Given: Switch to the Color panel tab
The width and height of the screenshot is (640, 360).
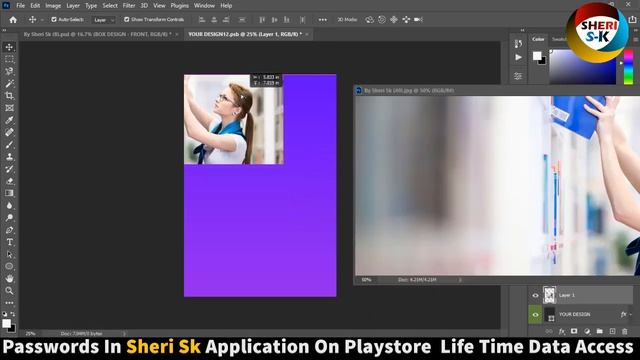Looking at the screenshot, I should [x=538, y=39].
